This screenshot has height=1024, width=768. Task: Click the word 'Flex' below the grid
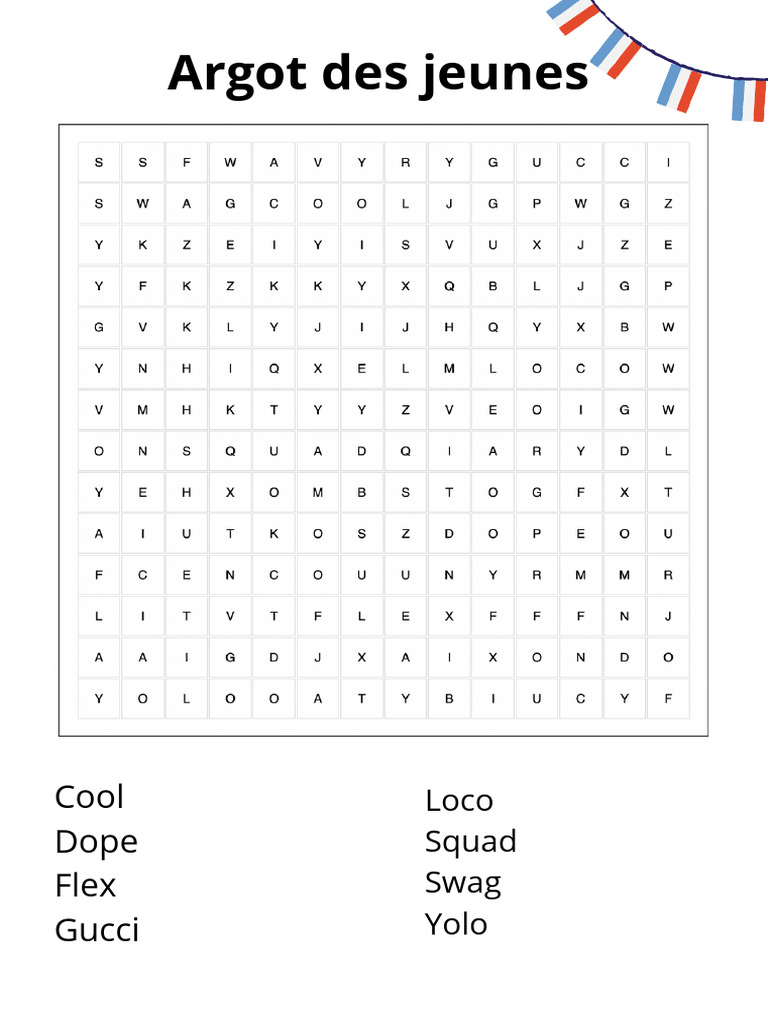tap(86, 885)
